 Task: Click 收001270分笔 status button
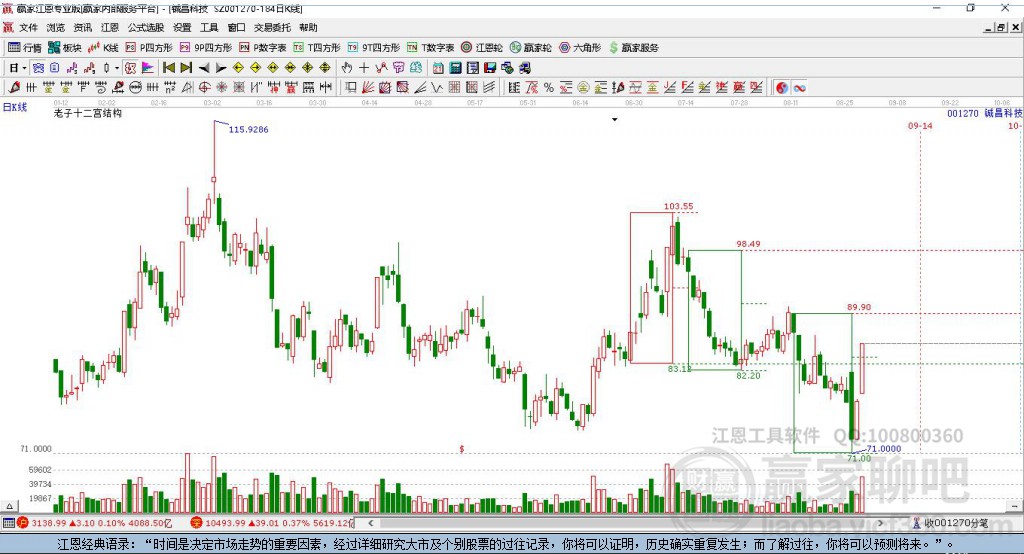pyautogui.click(x=951, y=523)
